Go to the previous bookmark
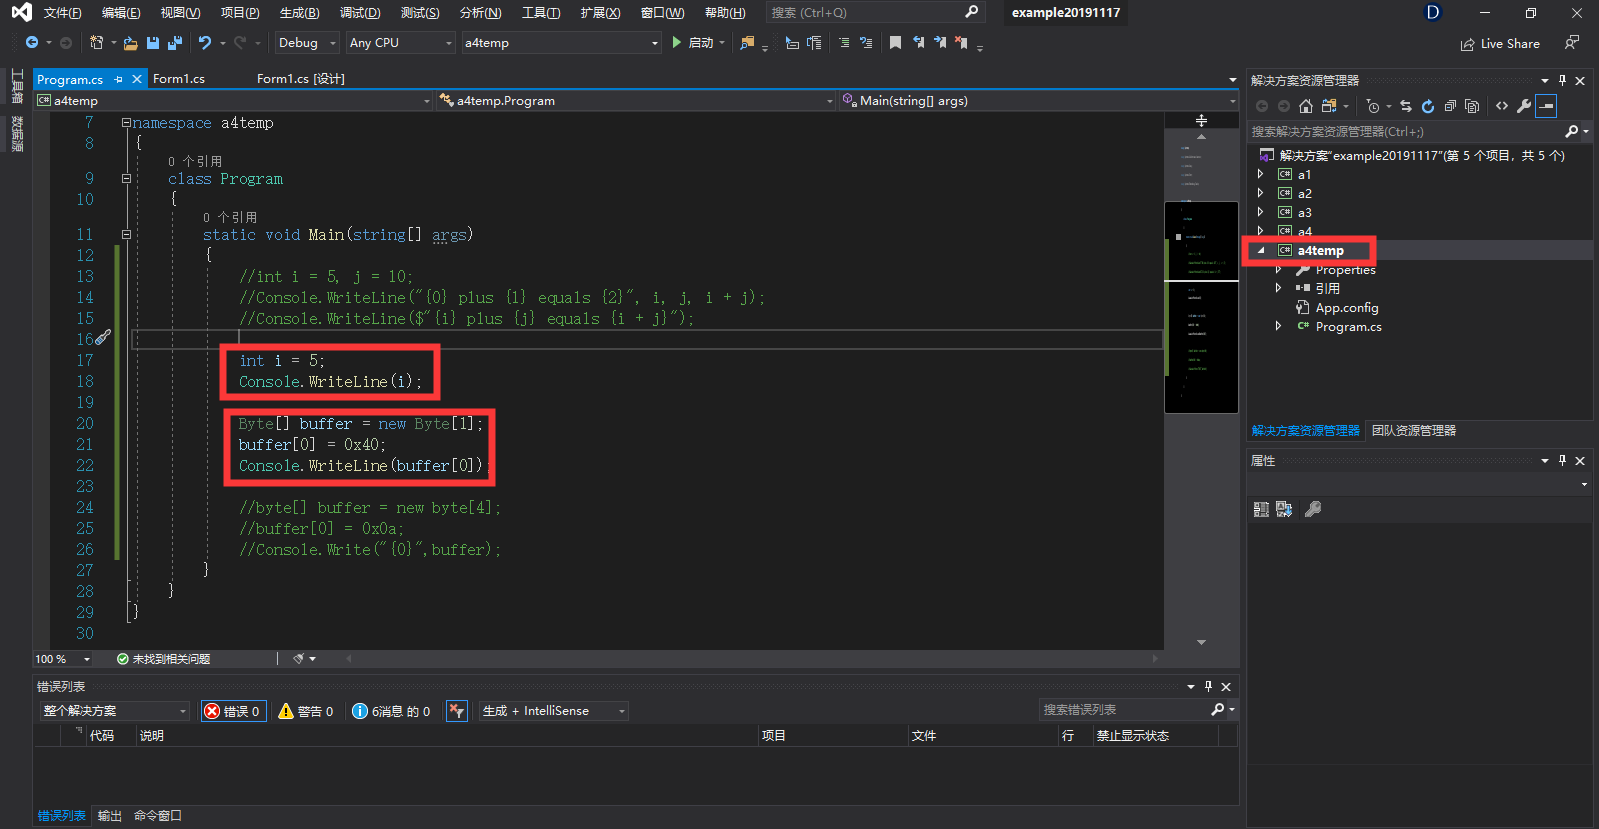The height and width of the screenshot is (829, 1599). click(918, 43)
